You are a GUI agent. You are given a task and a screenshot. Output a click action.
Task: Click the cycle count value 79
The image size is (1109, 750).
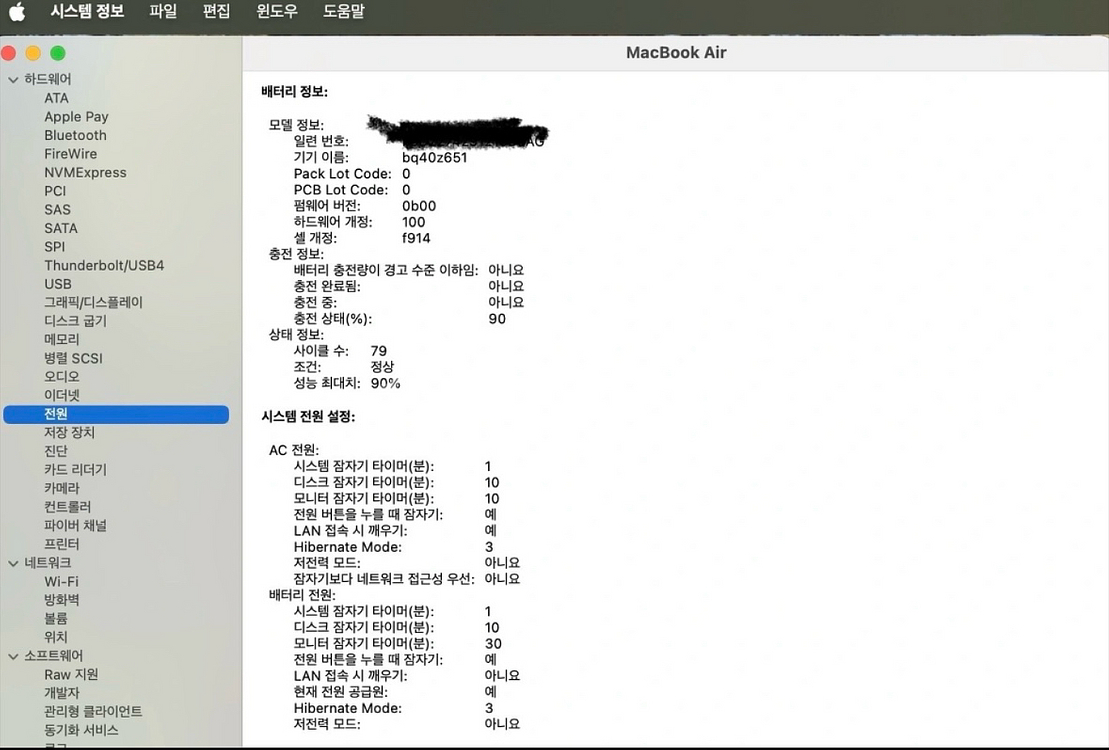tap(378, 351)
